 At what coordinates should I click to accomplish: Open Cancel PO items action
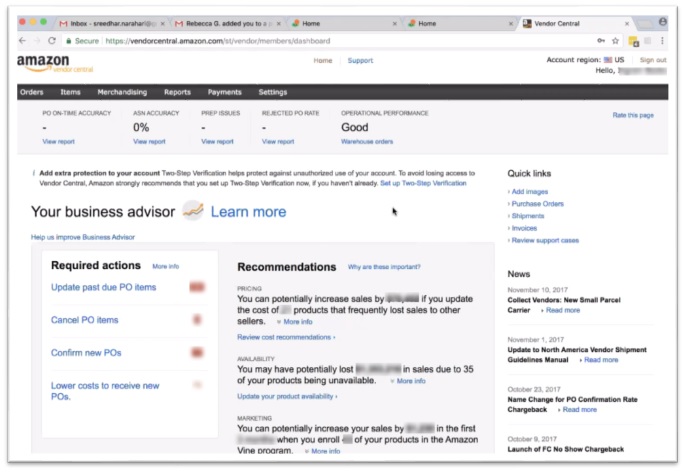tap(85, 320)
